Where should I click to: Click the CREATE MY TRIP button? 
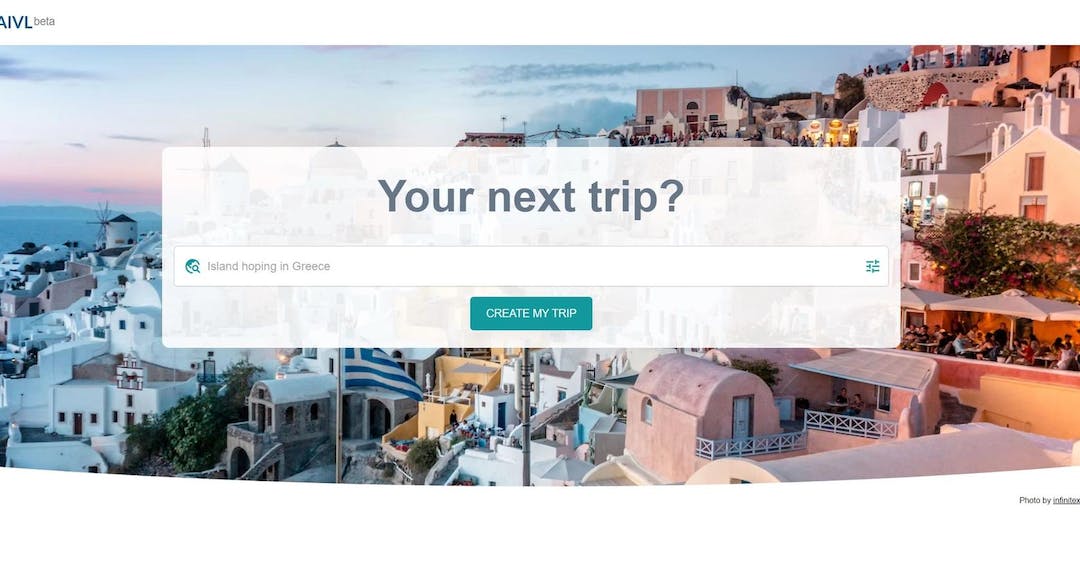pos(531,313)
